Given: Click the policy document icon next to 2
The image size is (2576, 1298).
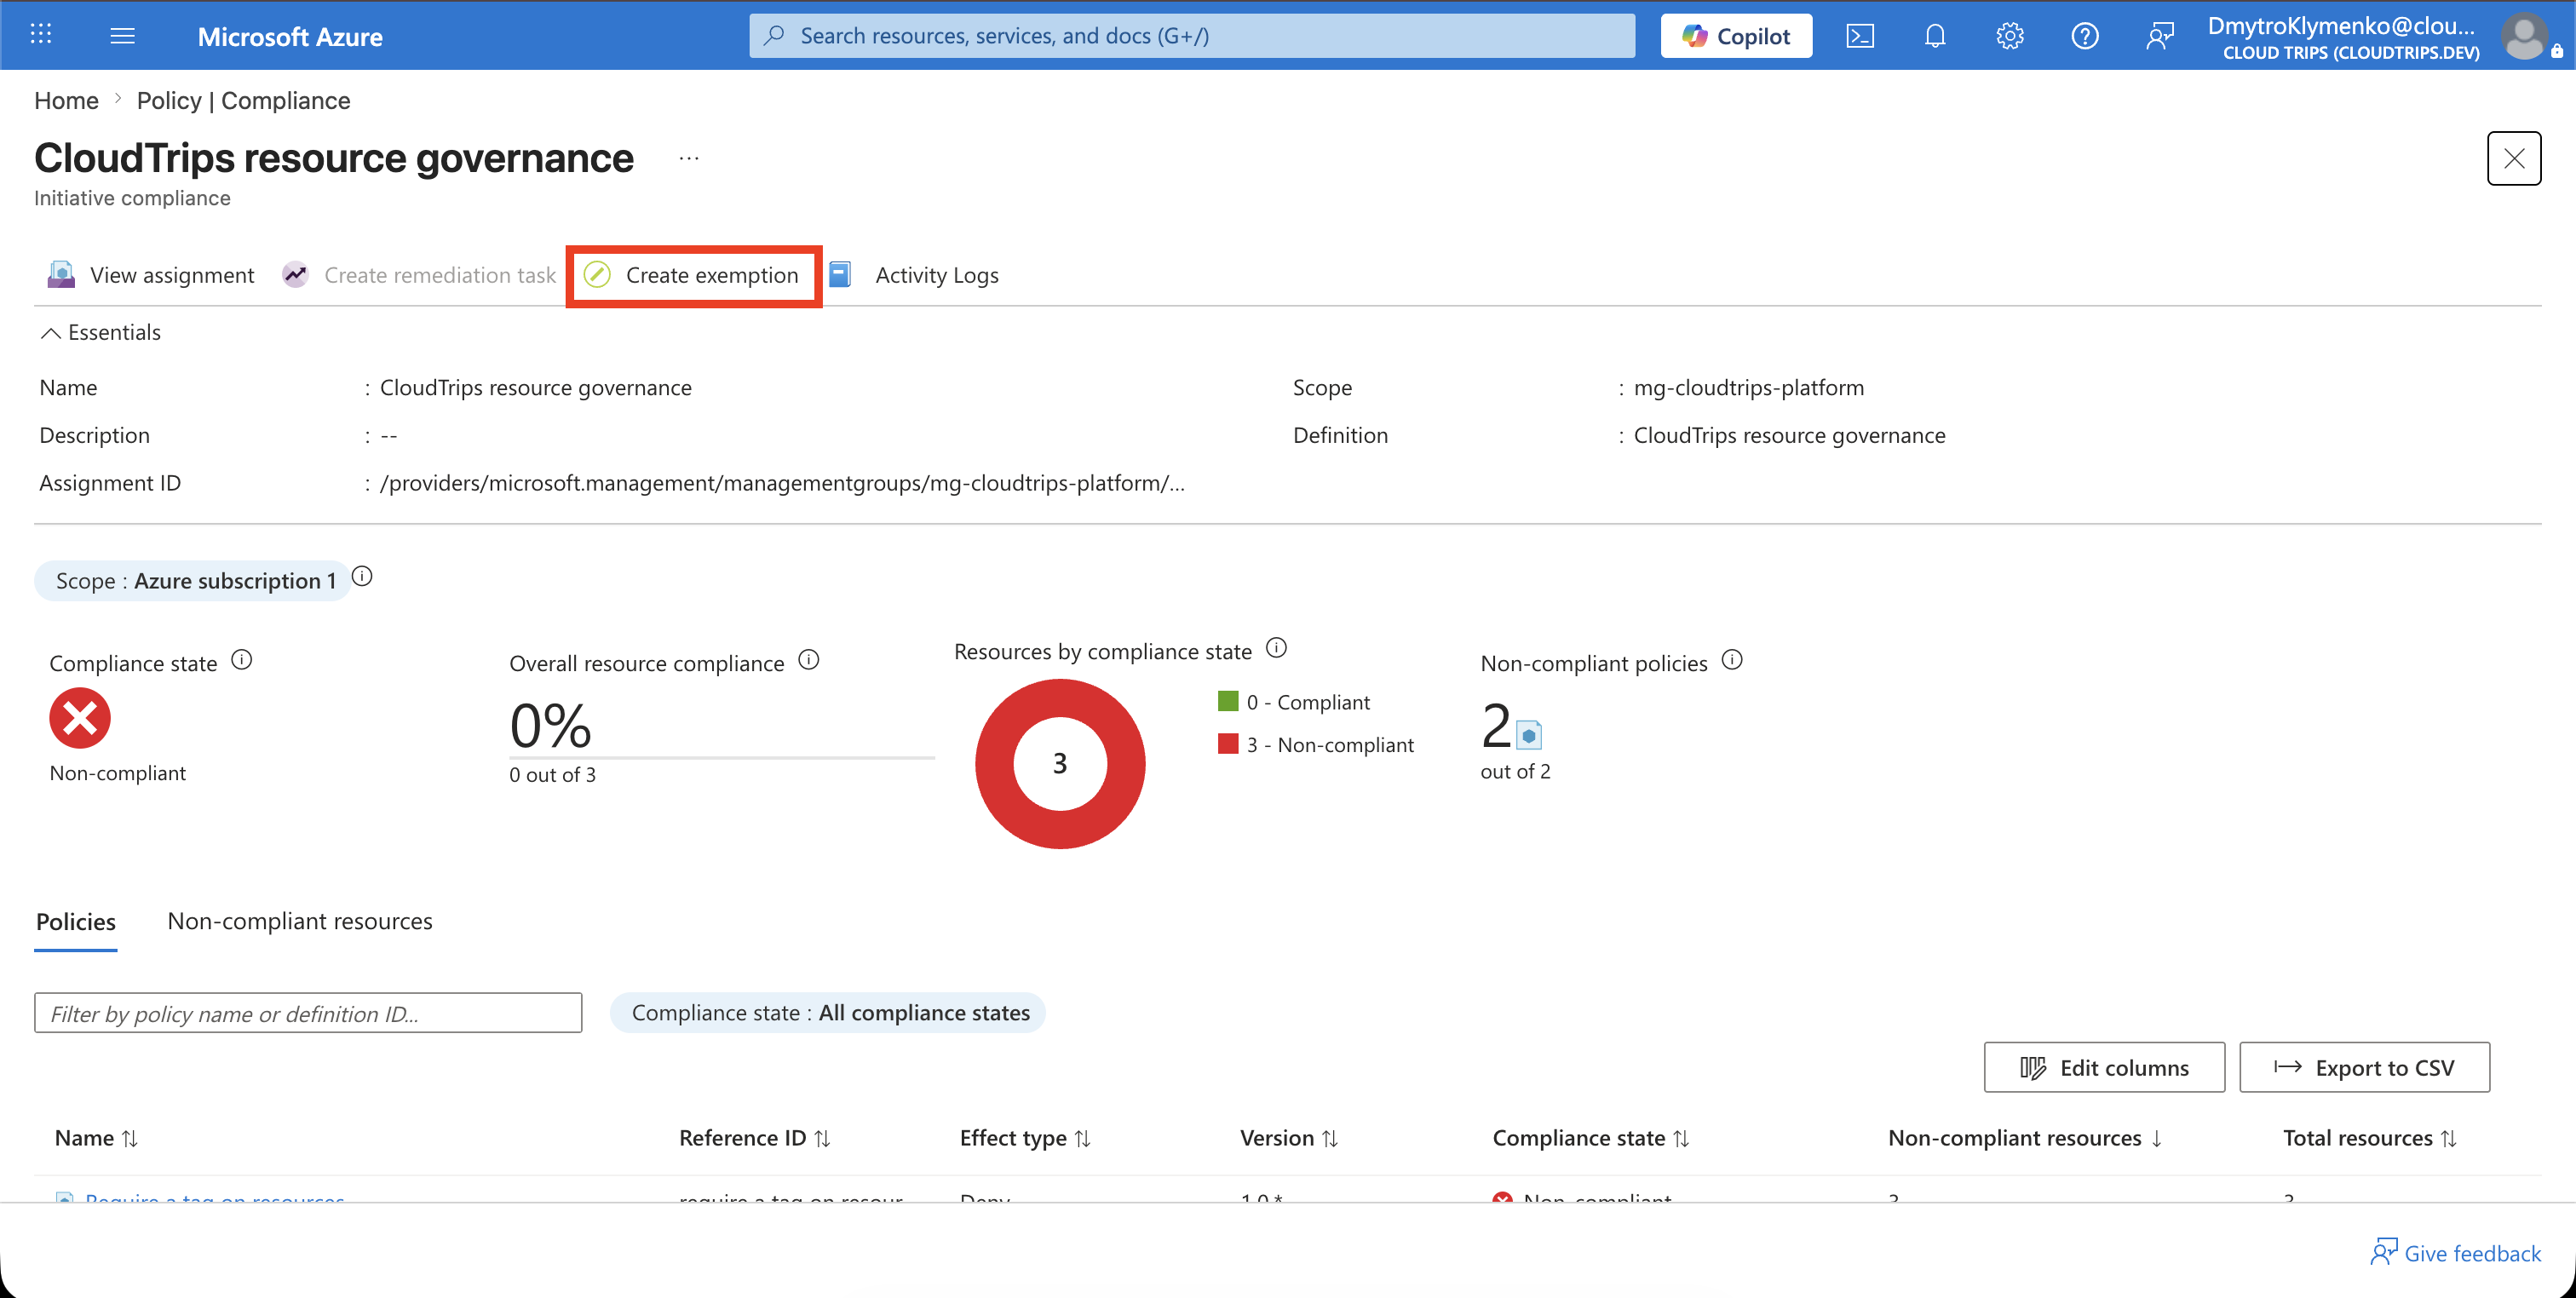Looking at the screenshot, I should tap(1529, 735).
